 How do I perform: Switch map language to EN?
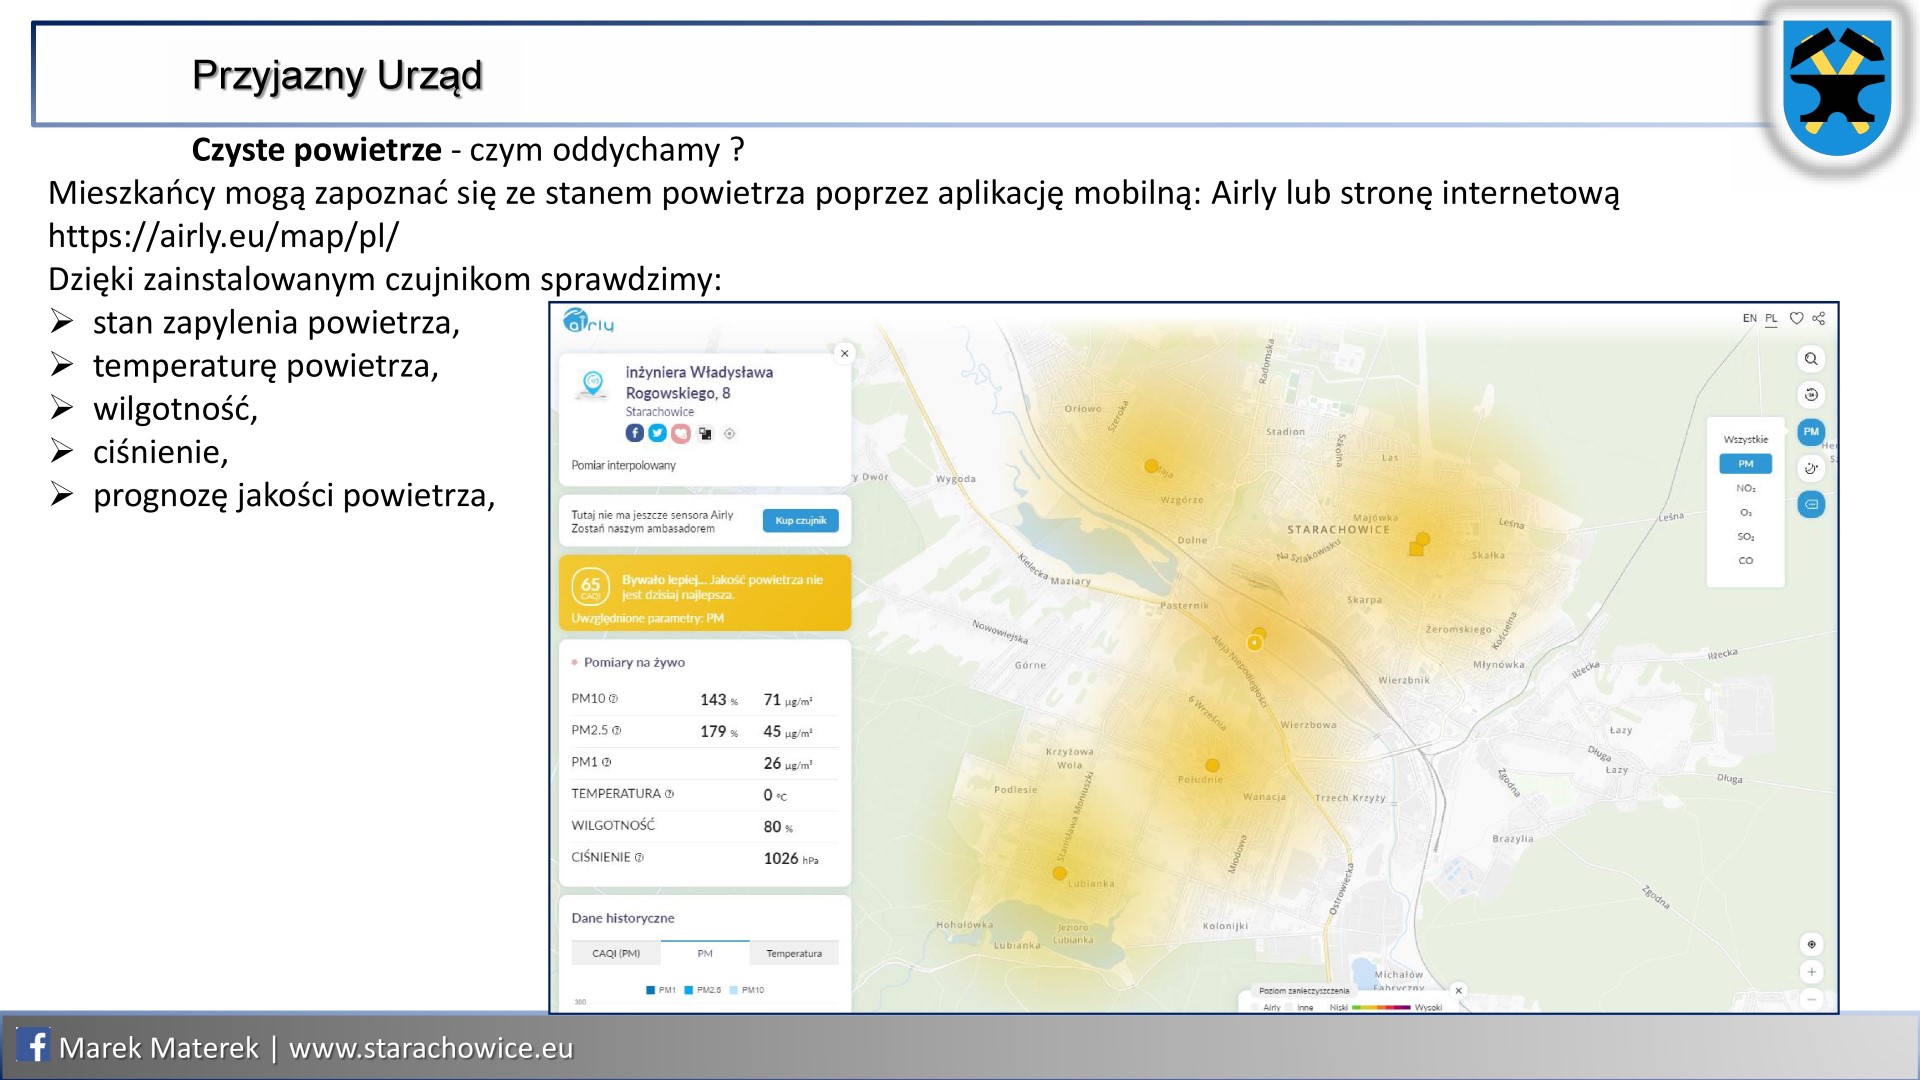pos(1749,318)
